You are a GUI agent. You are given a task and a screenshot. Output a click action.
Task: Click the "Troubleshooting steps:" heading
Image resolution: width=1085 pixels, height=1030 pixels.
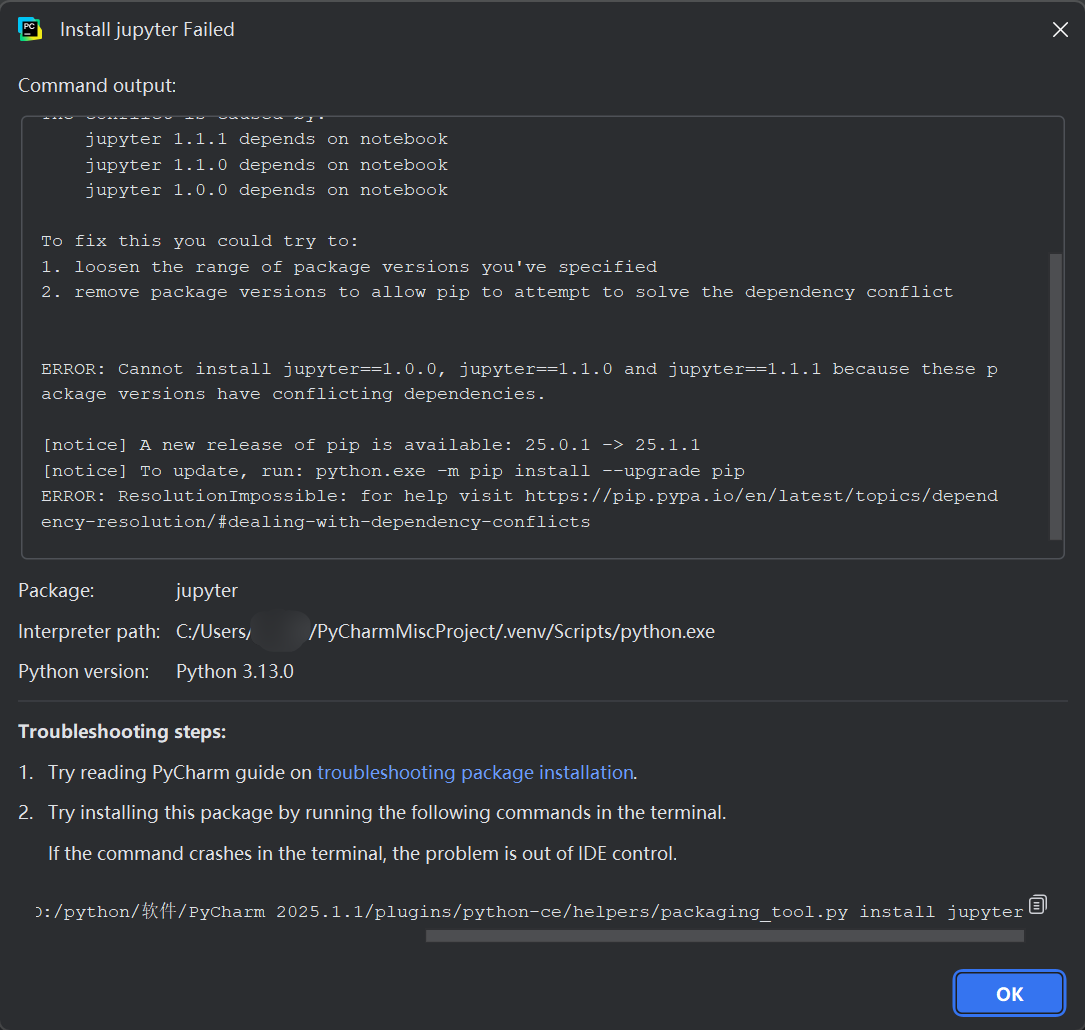coord(122,732)
